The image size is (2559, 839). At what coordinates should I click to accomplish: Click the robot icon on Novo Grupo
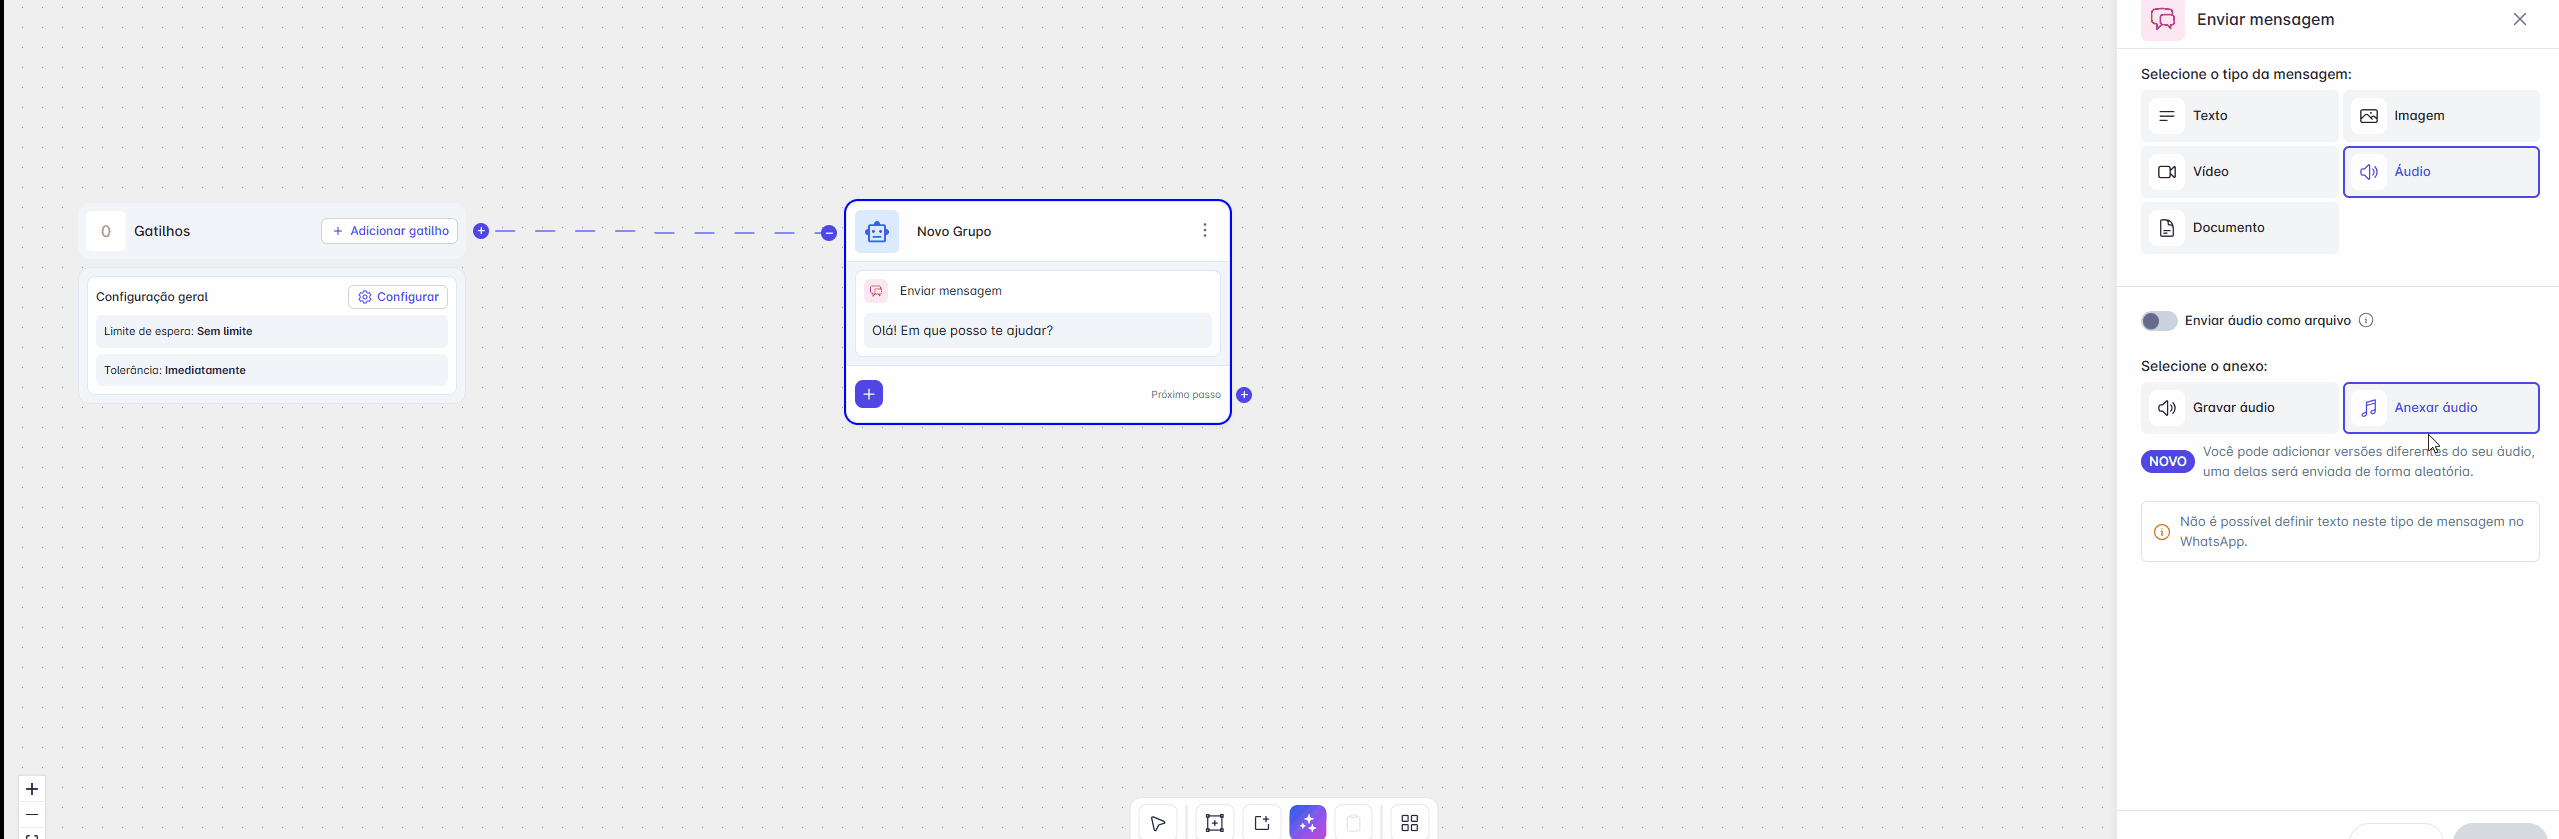[x=877, y=232]
